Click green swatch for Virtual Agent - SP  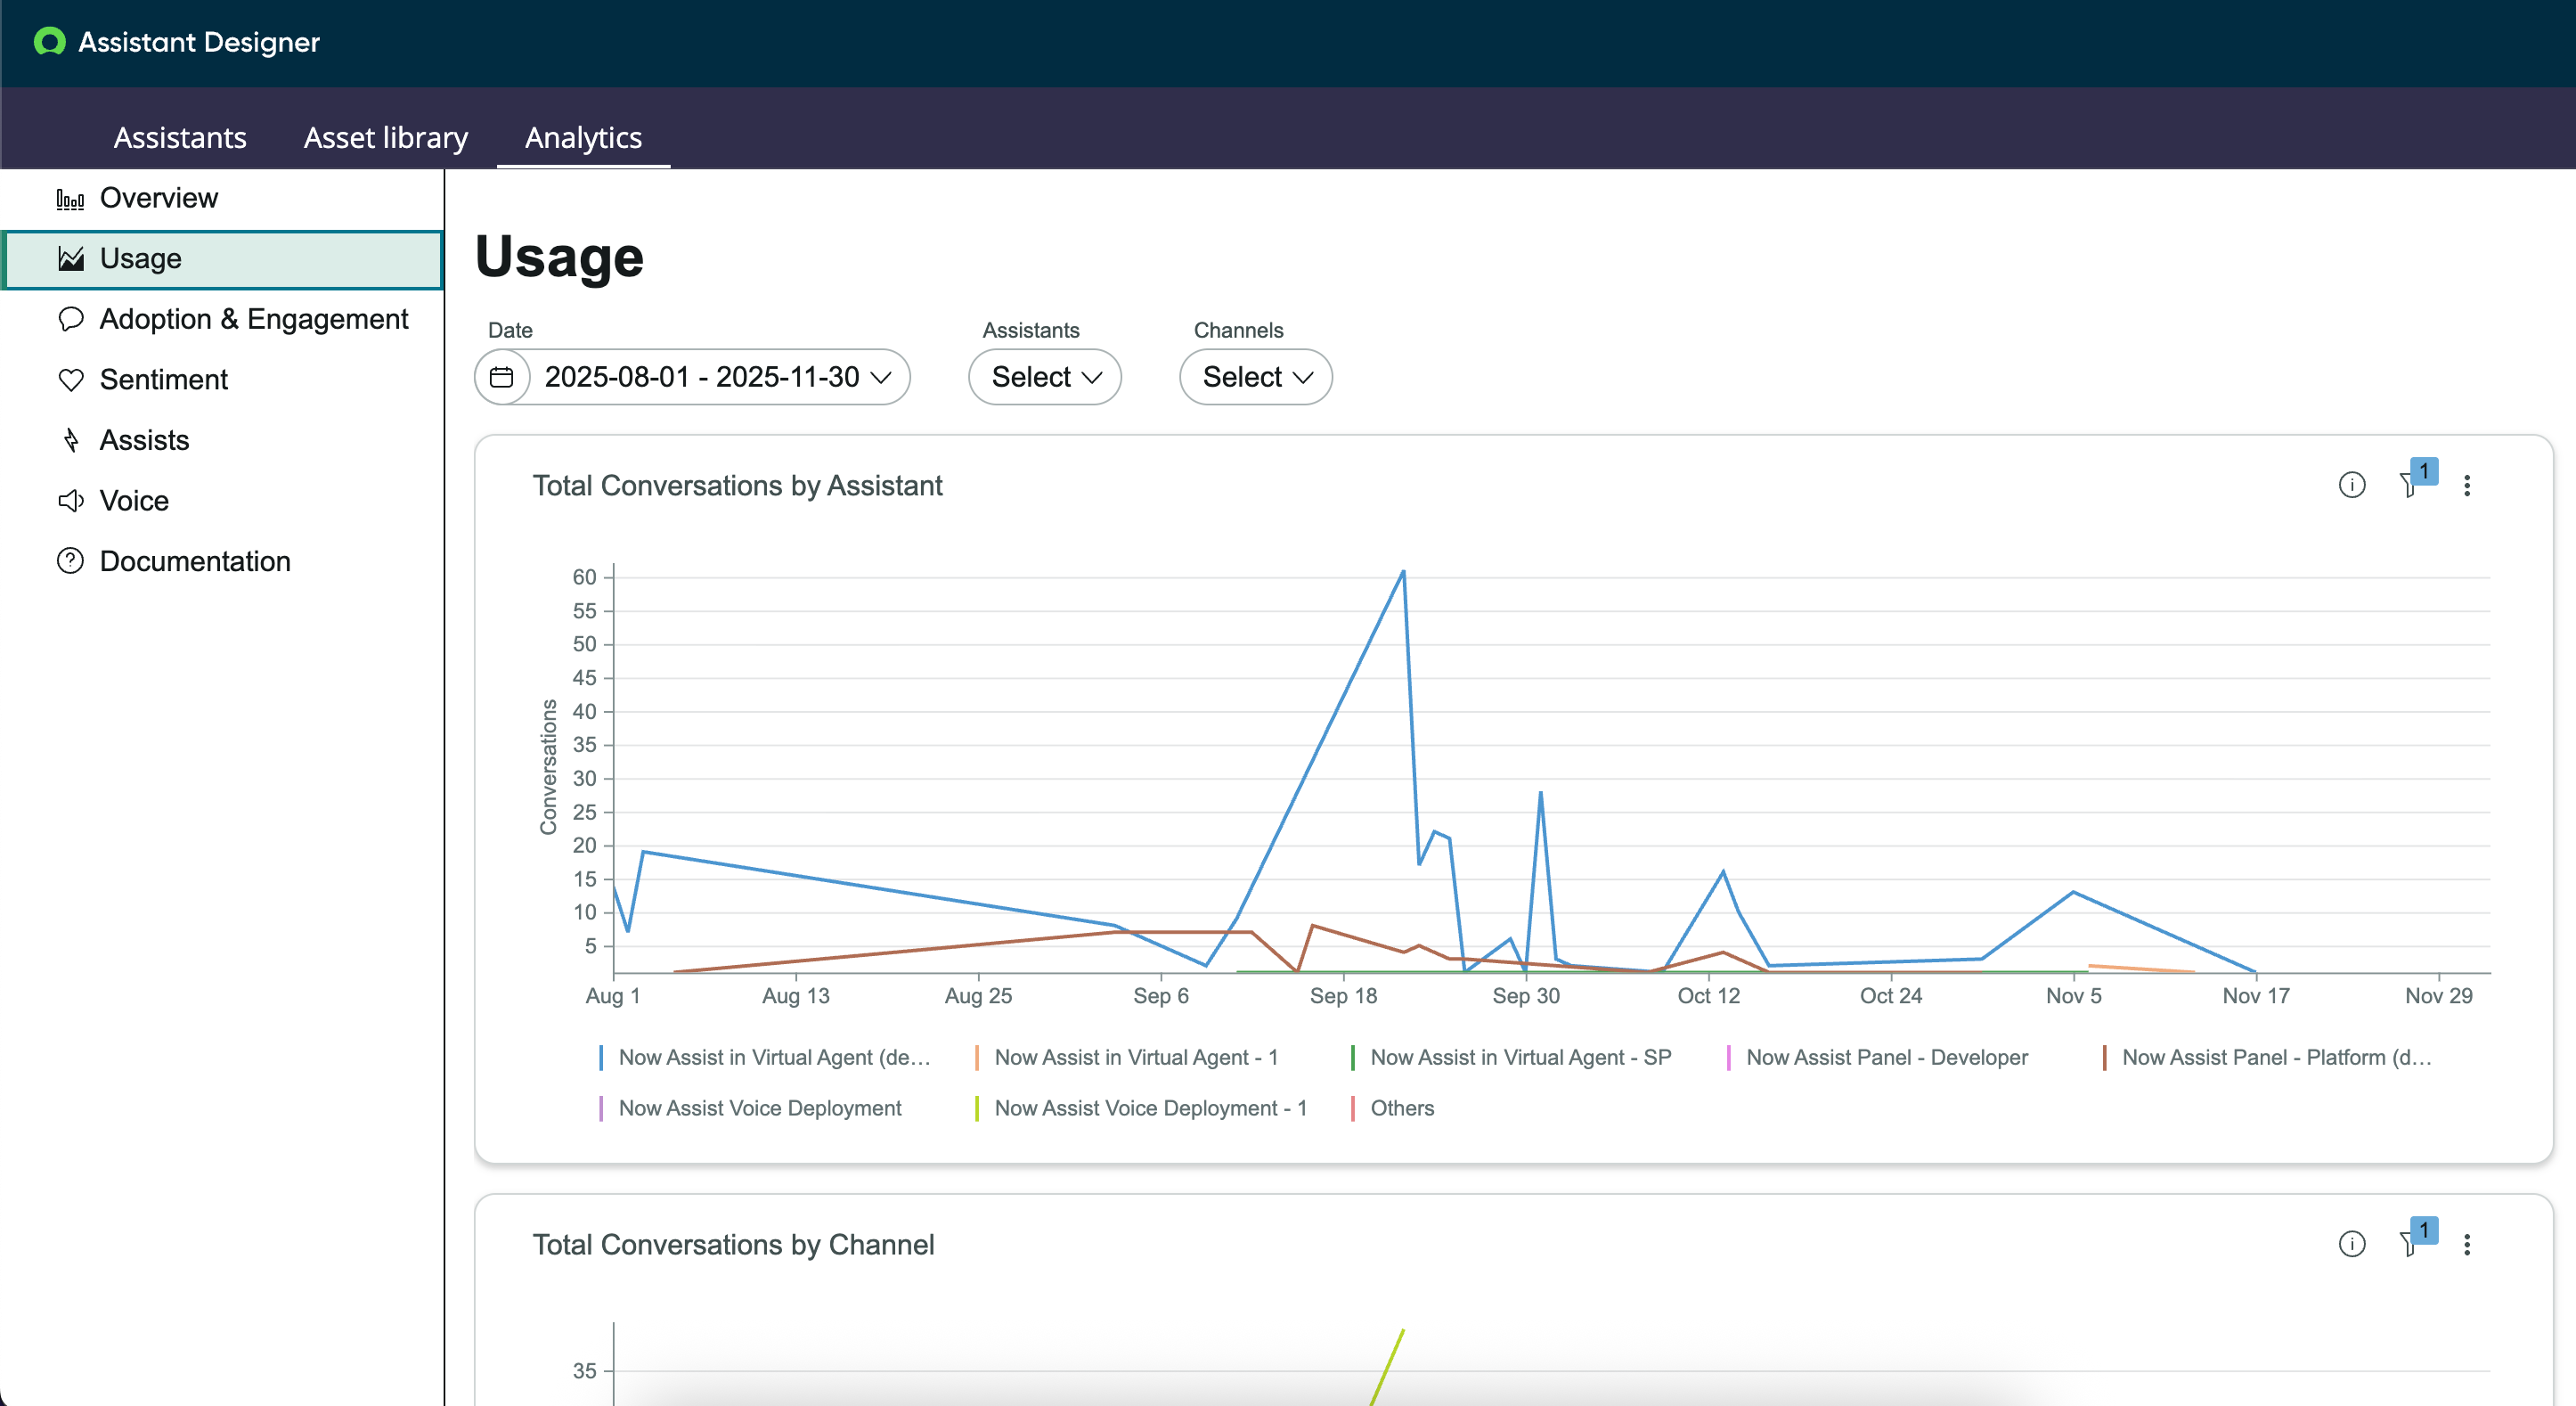(x=1353, y=1057)
